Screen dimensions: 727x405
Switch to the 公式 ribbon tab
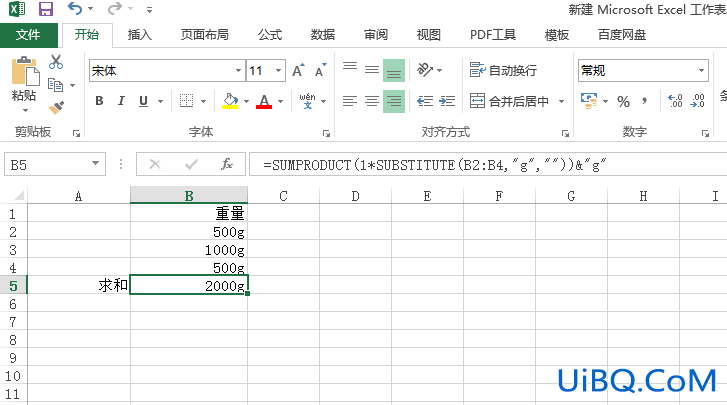click(x=270, y=35)
